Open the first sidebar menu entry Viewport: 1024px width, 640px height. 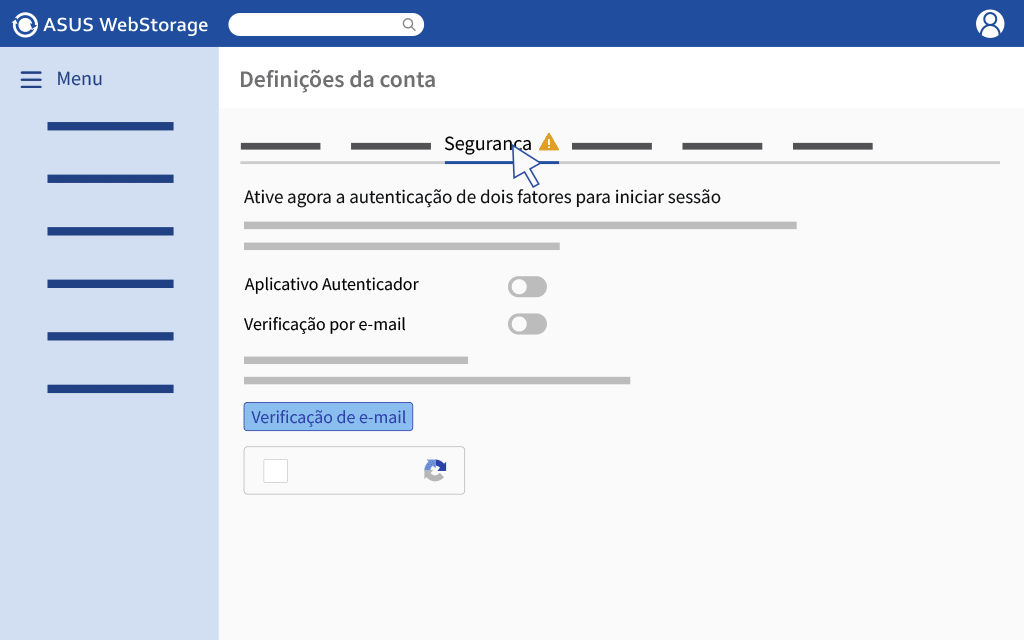[110, 126]
